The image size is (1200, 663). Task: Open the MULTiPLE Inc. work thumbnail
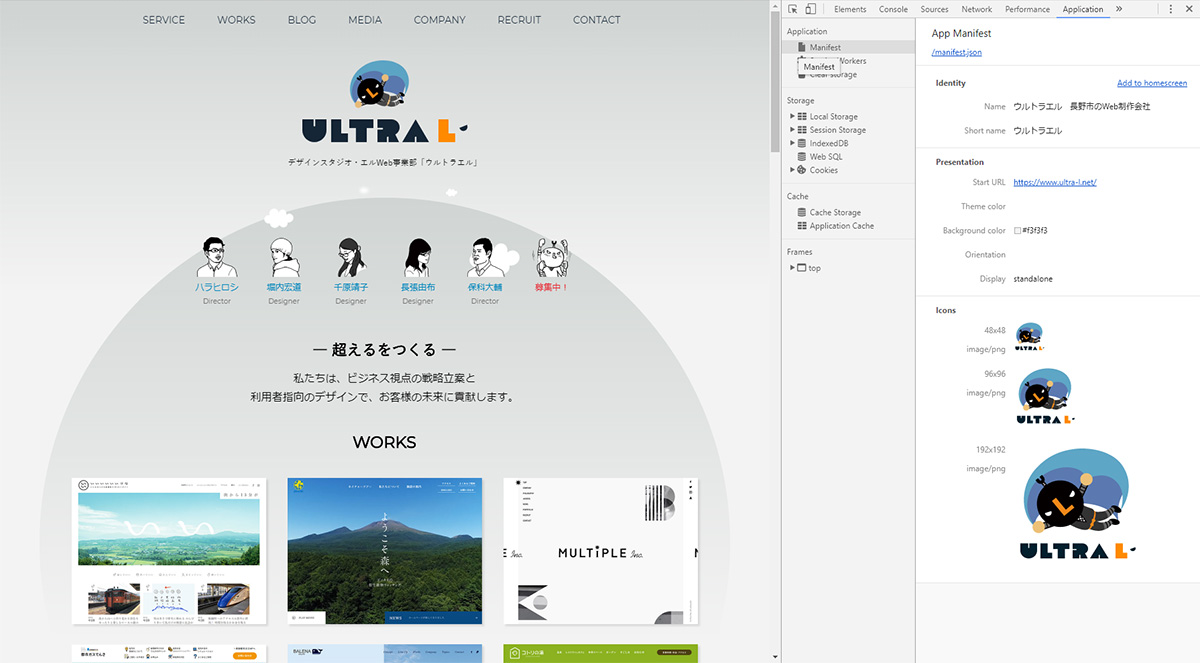pyautogui.click(x=601, y=551)
